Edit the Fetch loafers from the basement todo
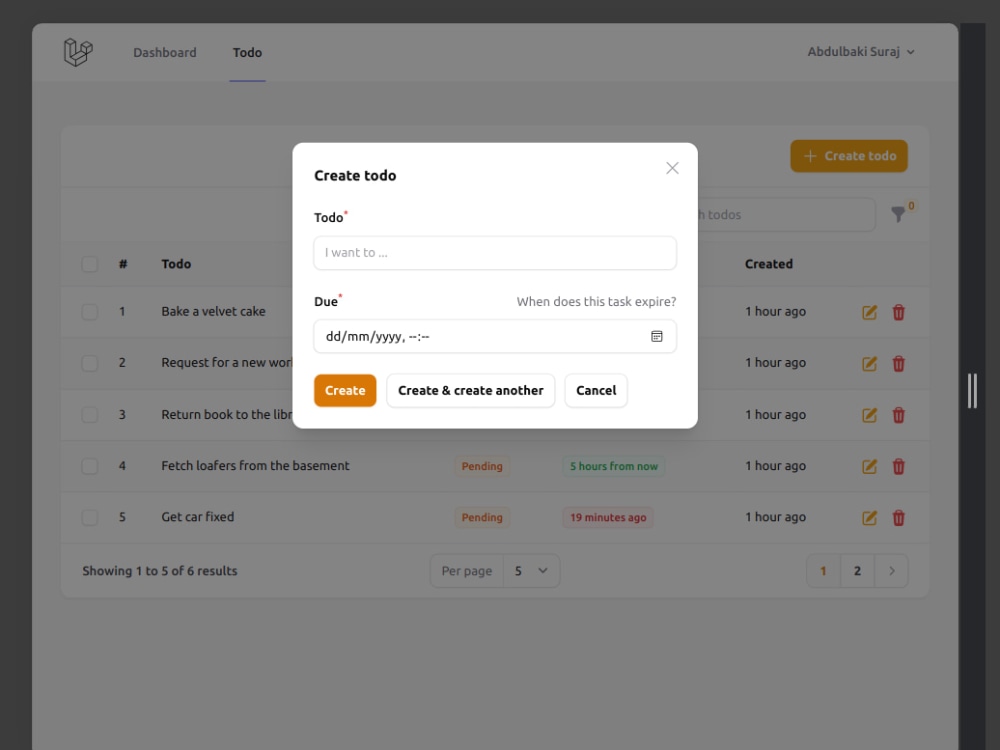This screenshot has width=1000, height=750. (869, 466)
